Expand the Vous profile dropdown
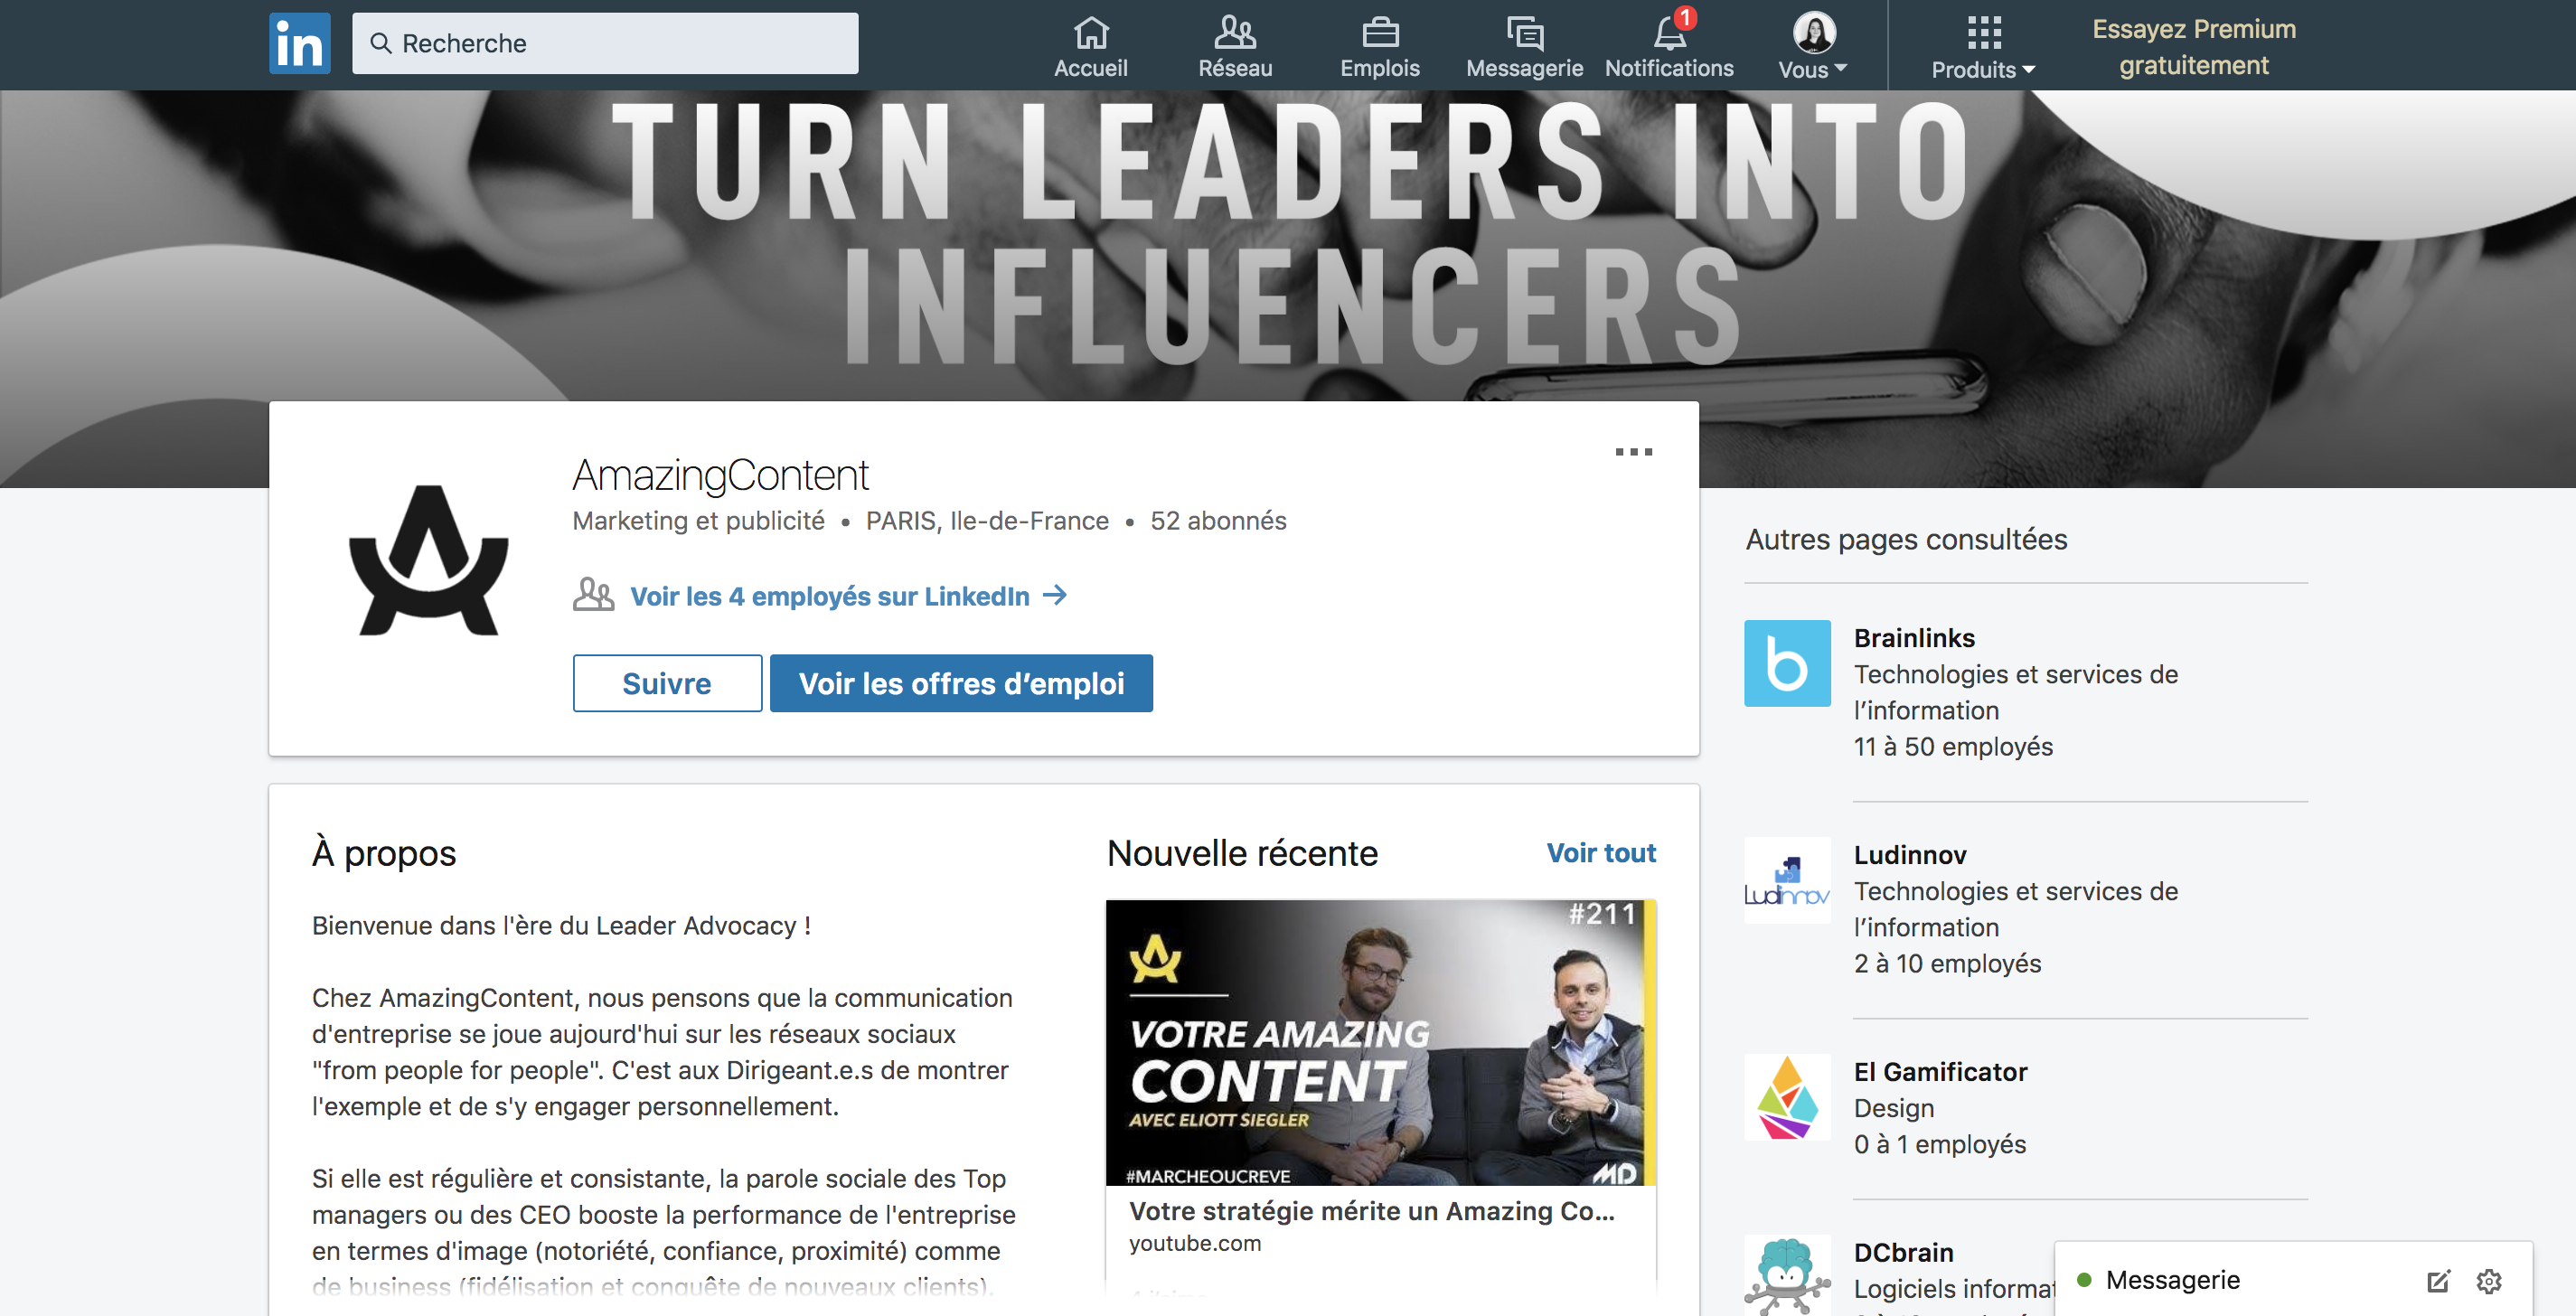The image size is (2576, 1316). 1813,46
